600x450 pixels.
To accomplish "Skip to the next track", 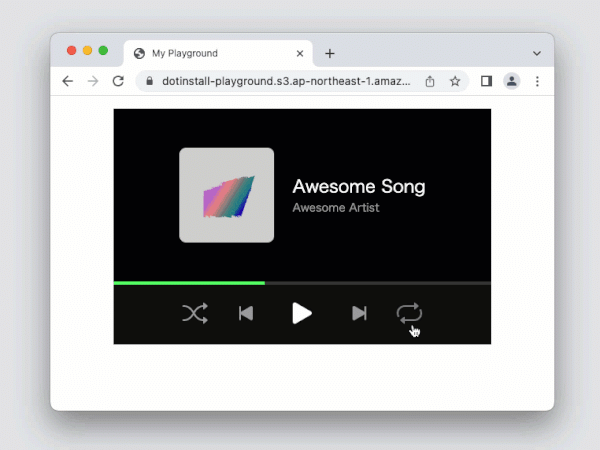I will click(359, 313).
